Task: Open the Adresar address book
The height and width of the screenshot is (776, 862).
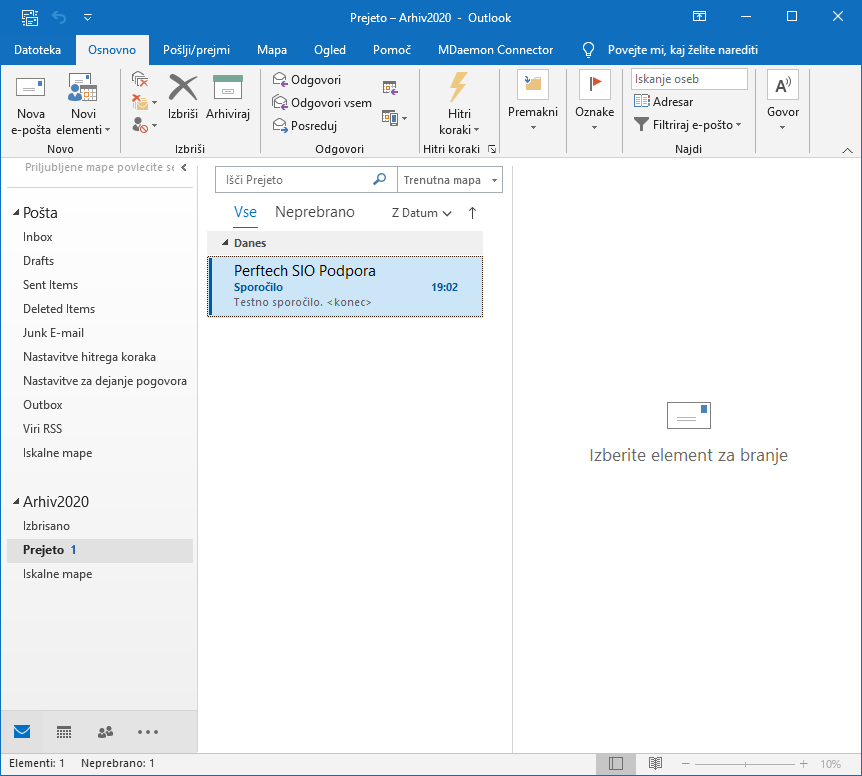Action: [x=663, y=102]
